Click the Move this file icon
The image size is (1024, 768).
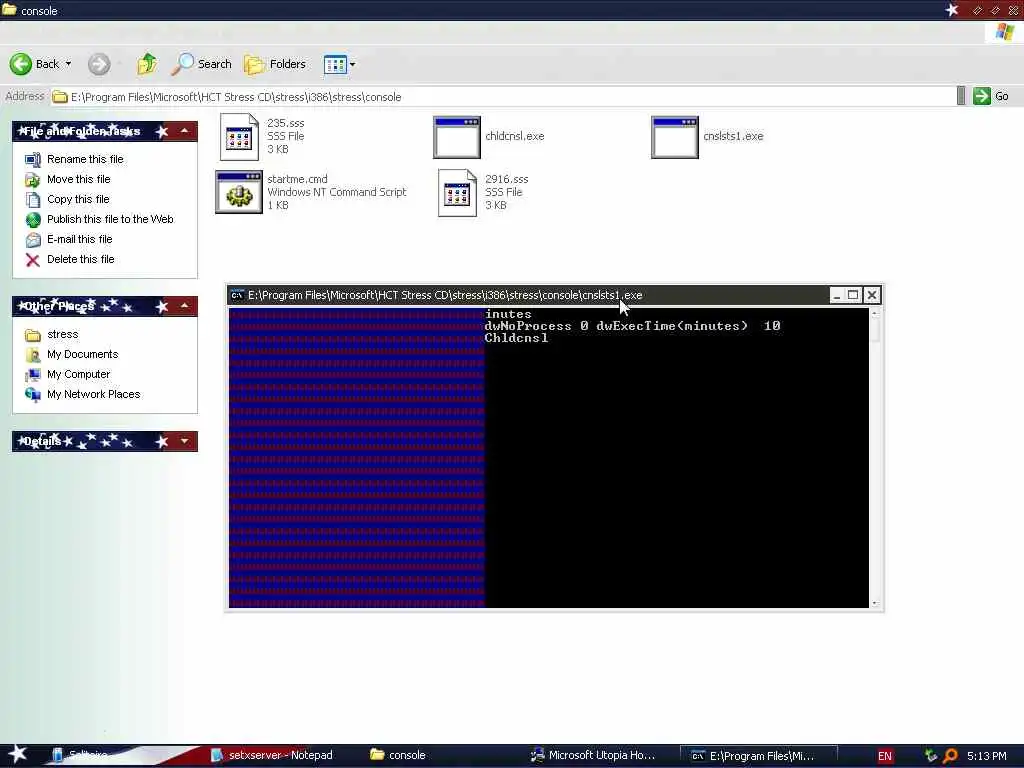tap(33, 180)
